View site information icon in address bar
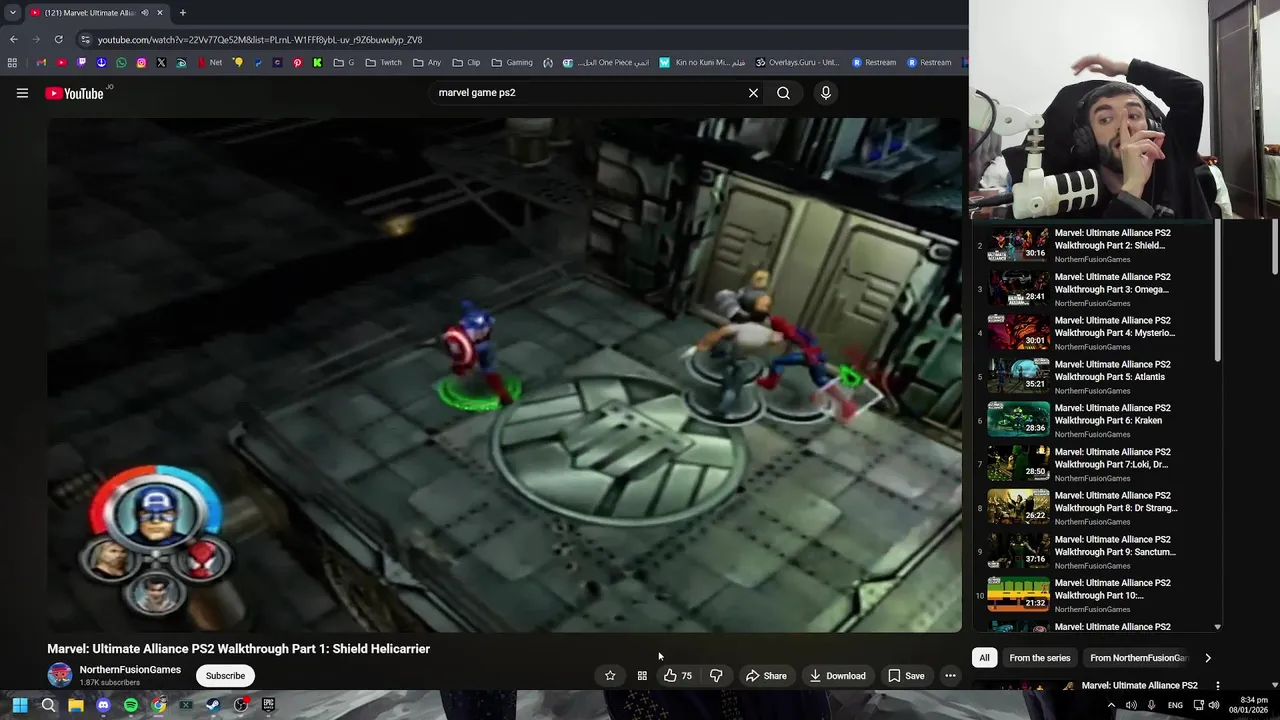The image size is (1280, 720). [86, 40]
